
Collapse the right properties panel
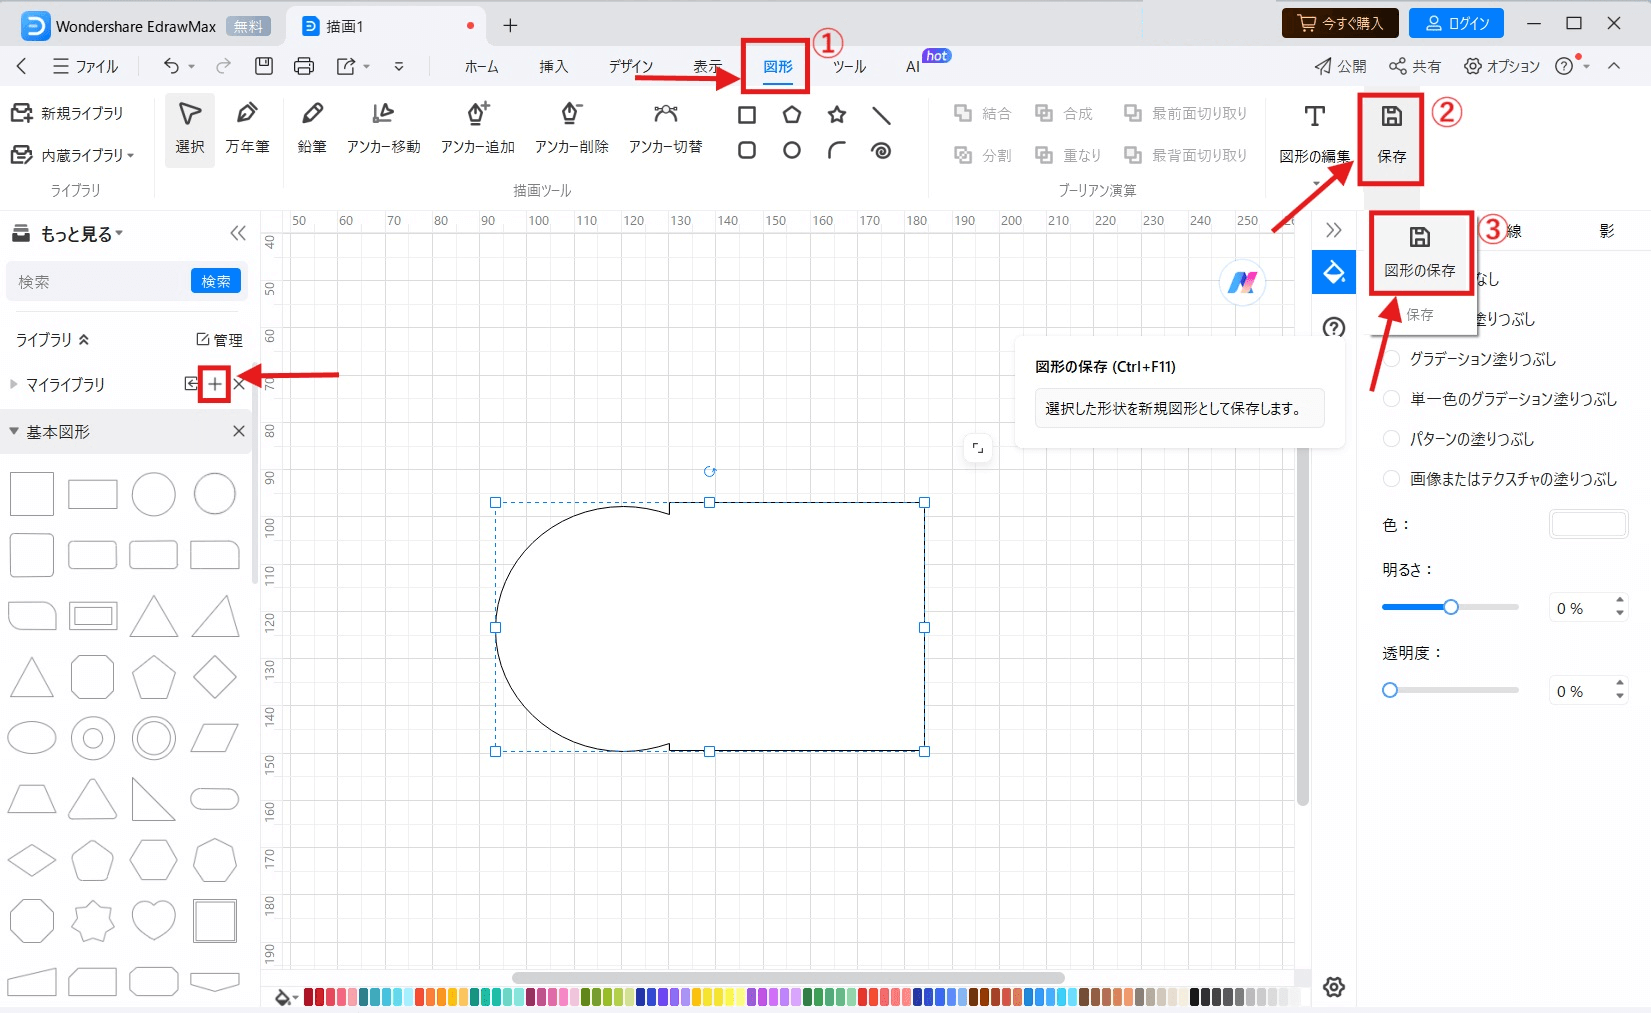(x=1333, y=230)
